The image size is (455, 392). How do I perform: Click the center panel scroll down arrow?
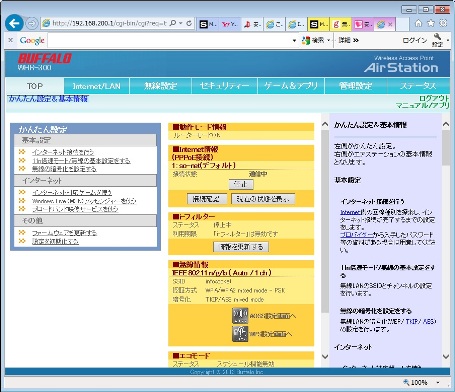click(325, 357)
